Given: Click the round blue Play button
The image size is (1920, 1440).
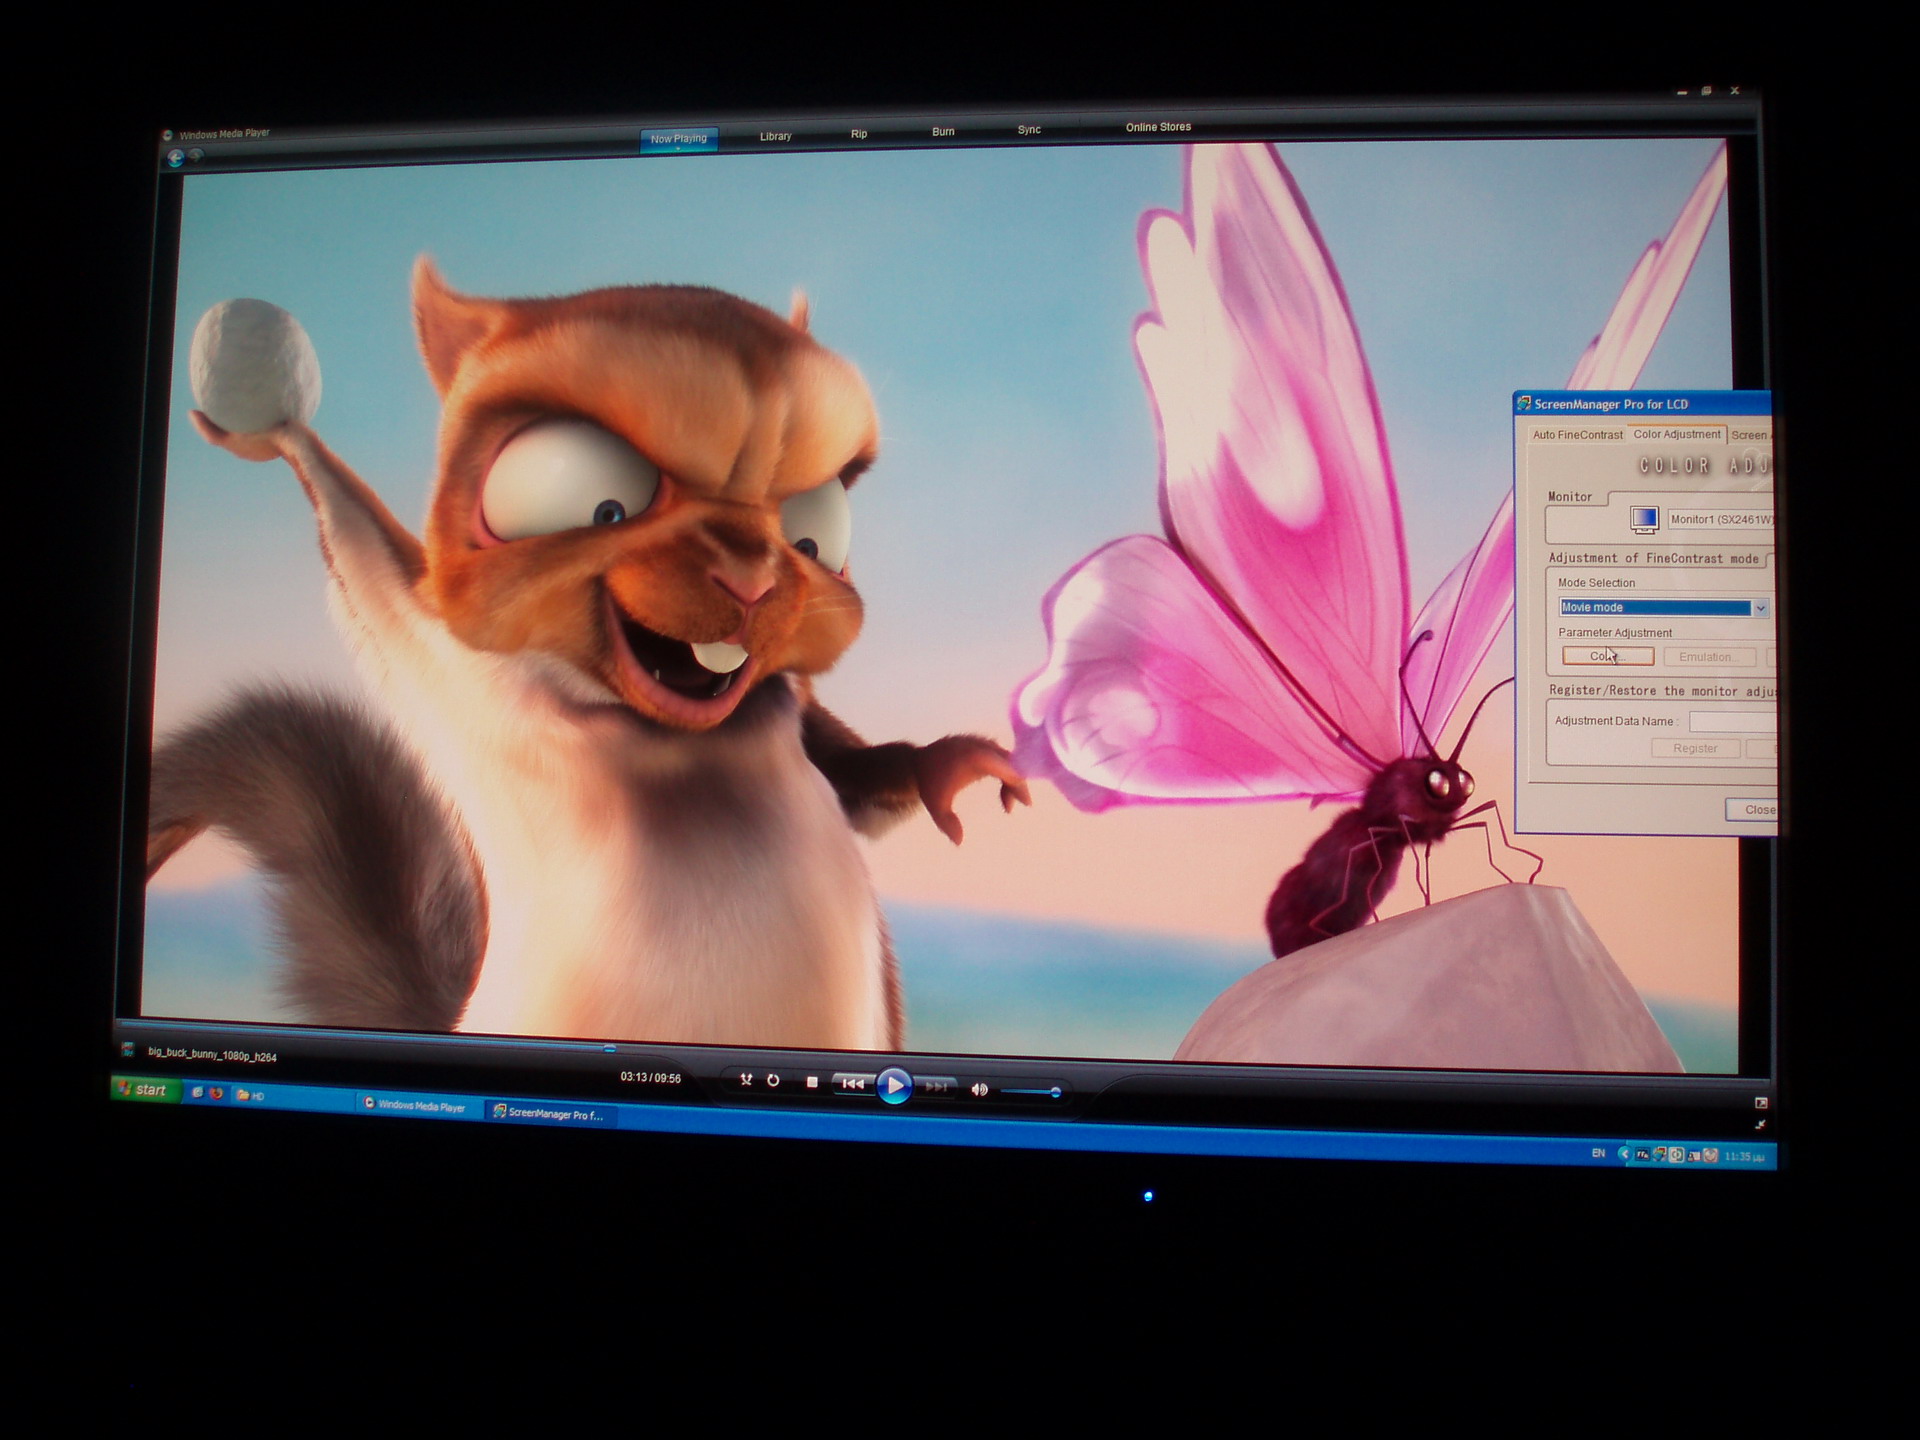Looking at the screenshot, I should (894, 1086).
